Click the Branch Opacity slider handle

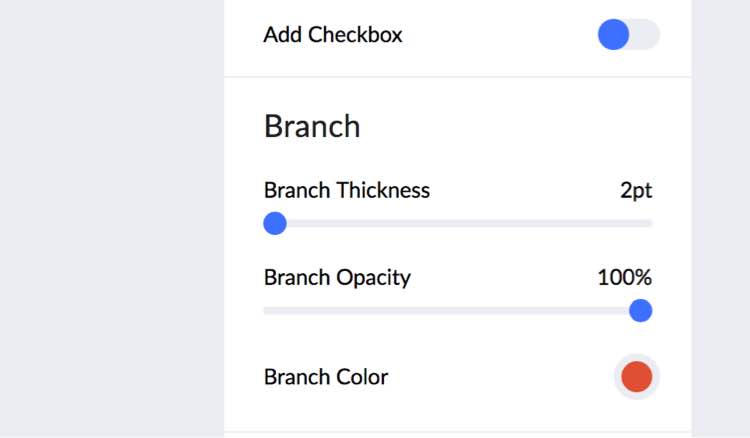(x=640, y=310)
